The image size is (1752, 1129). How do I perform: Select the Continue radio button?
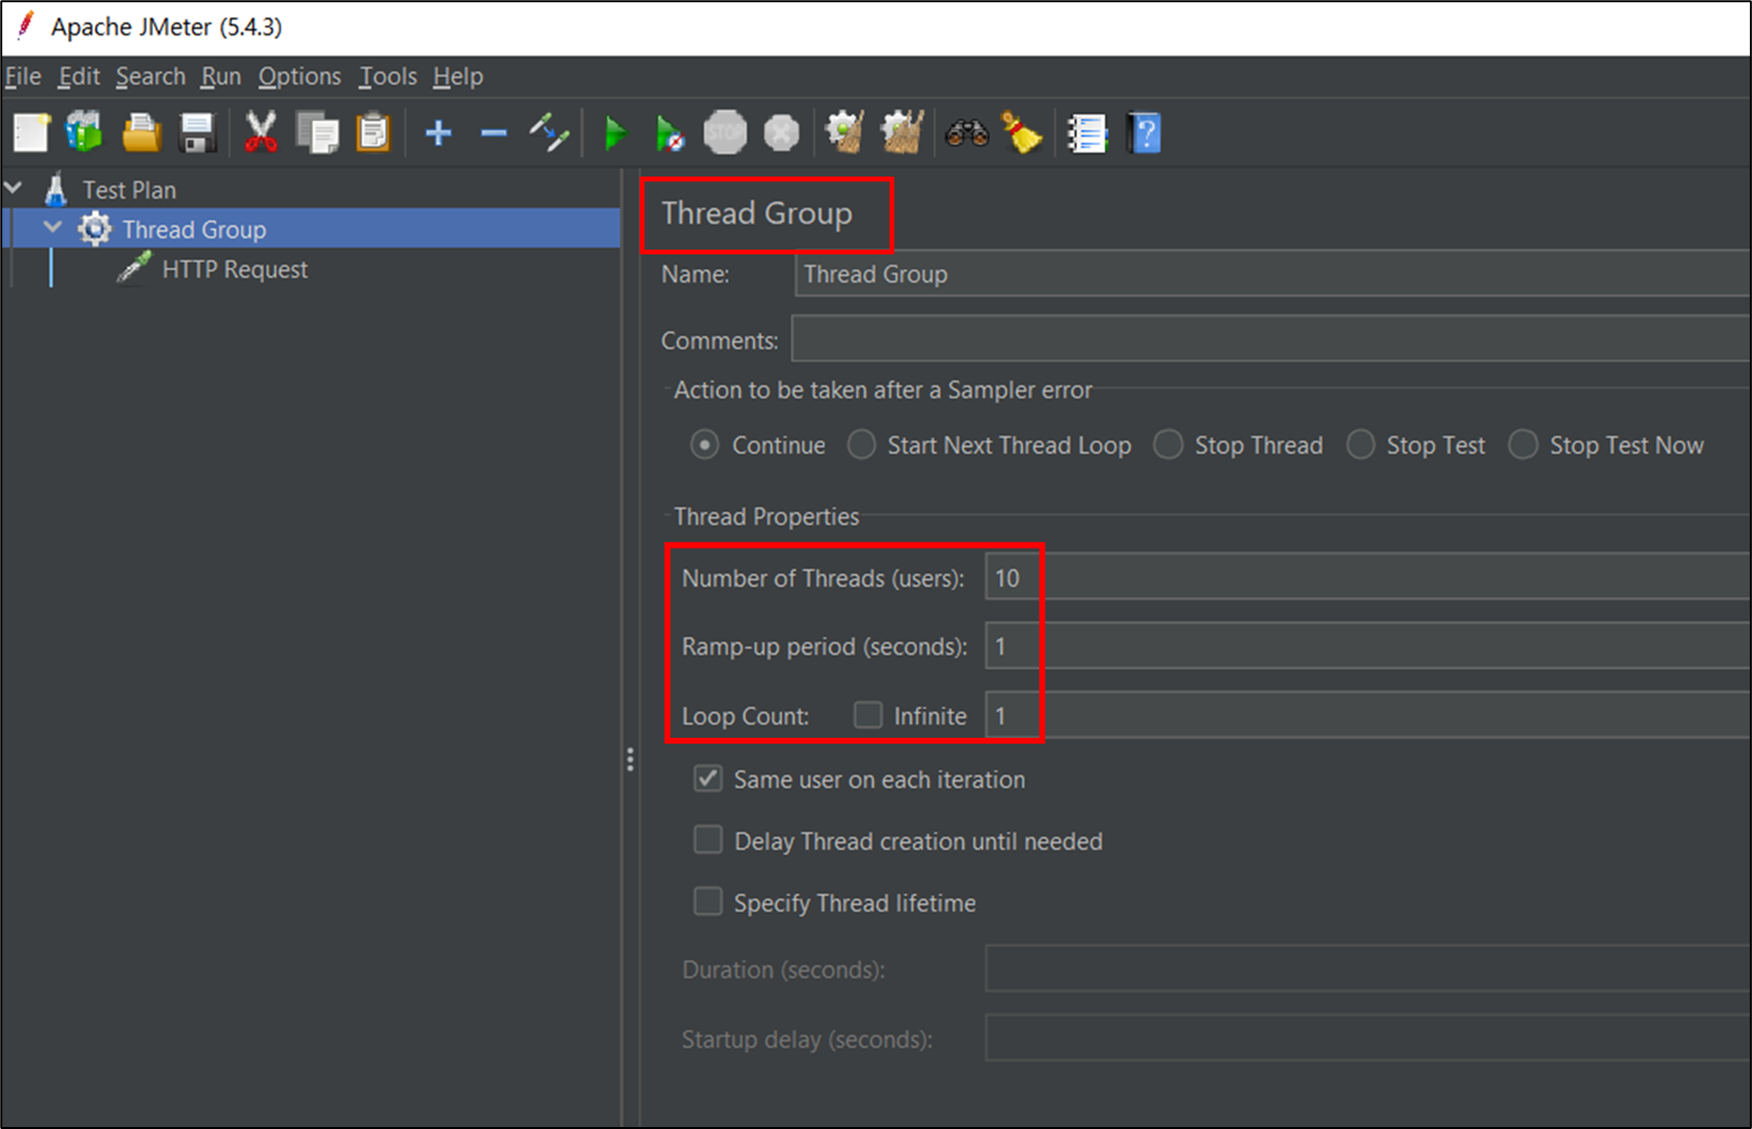pyautogui.click(x=704, y=445)
